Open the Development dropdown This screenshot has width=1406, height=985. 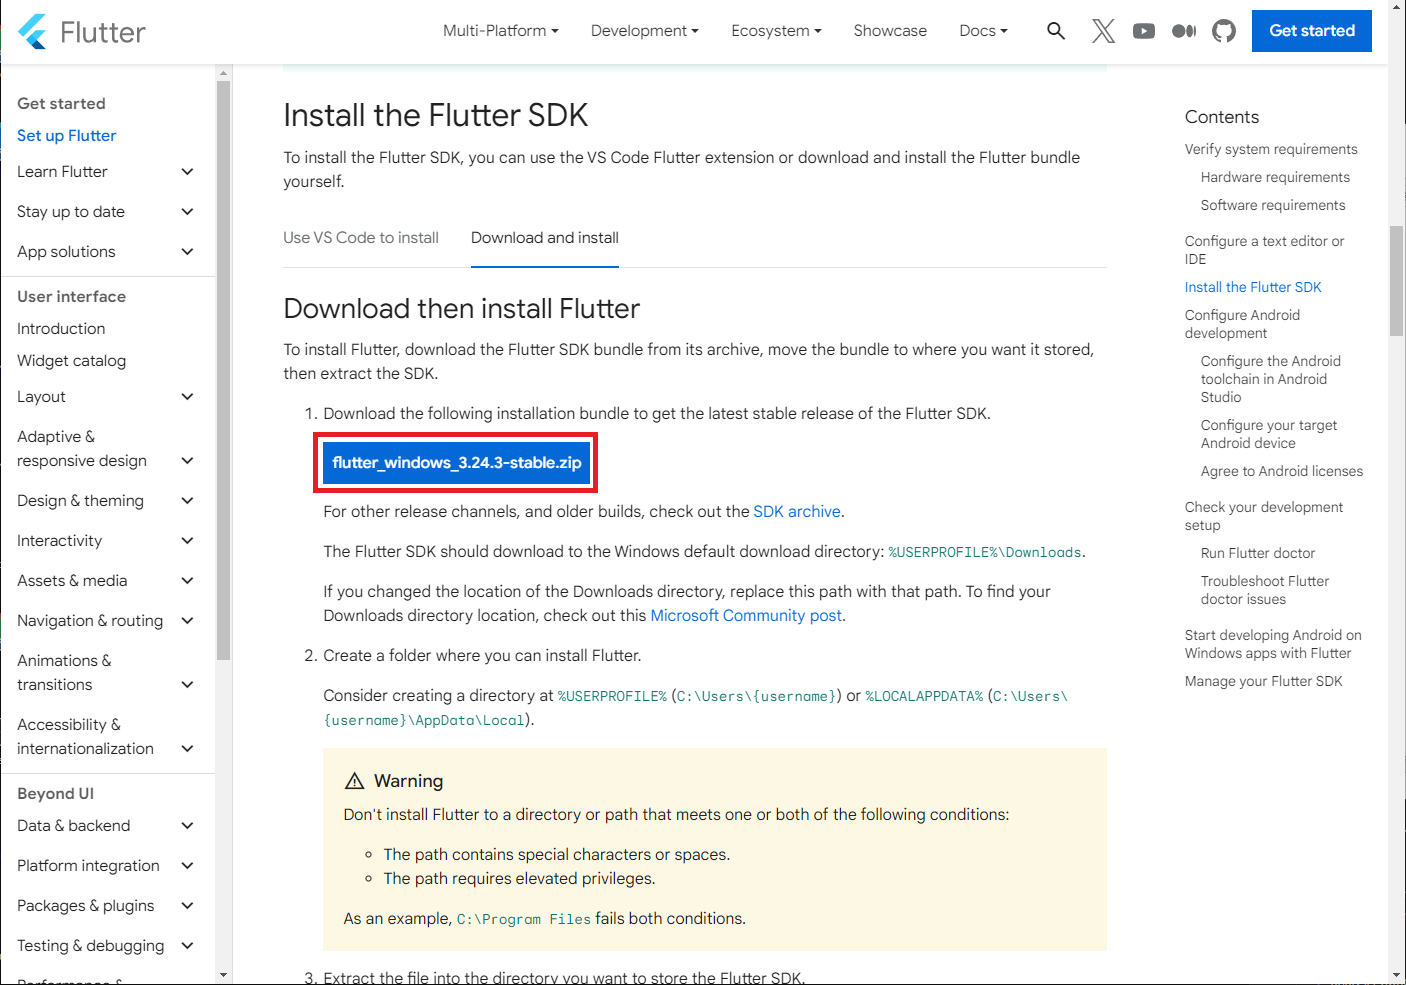(644, 31)
